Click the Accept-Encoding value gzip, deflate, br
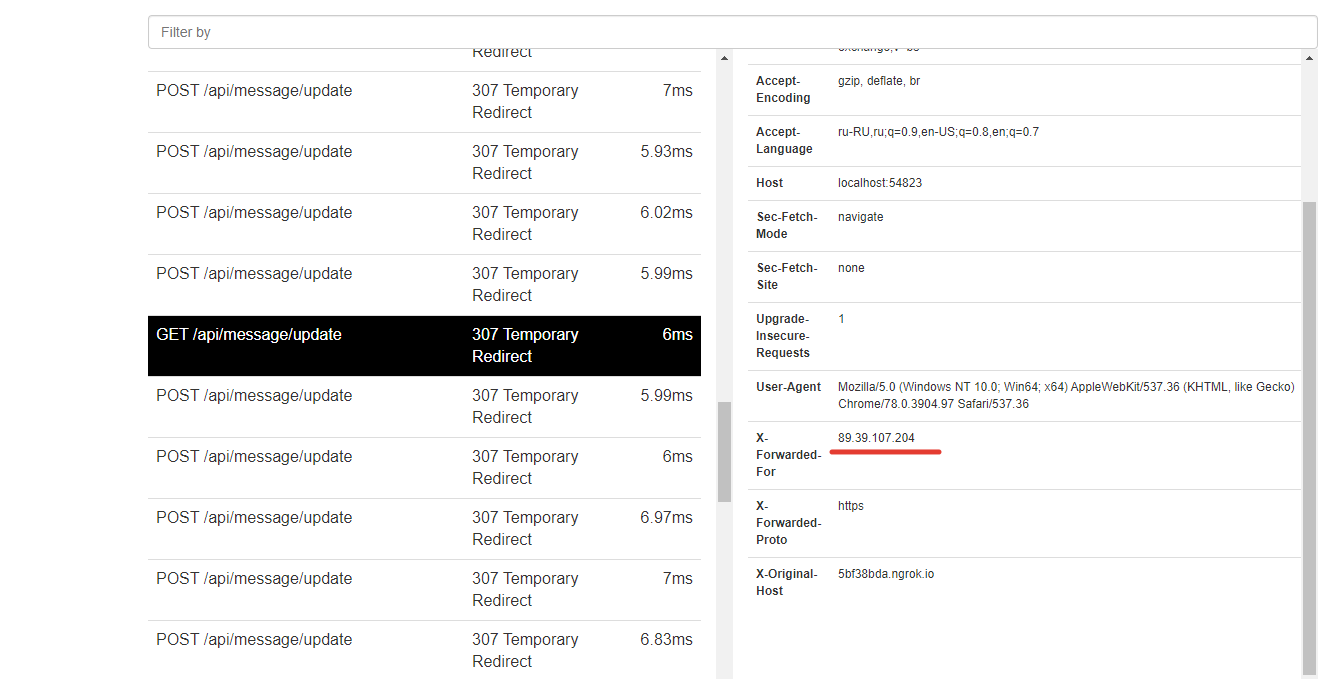This screenshot has width=1330, height=679. 879,81
